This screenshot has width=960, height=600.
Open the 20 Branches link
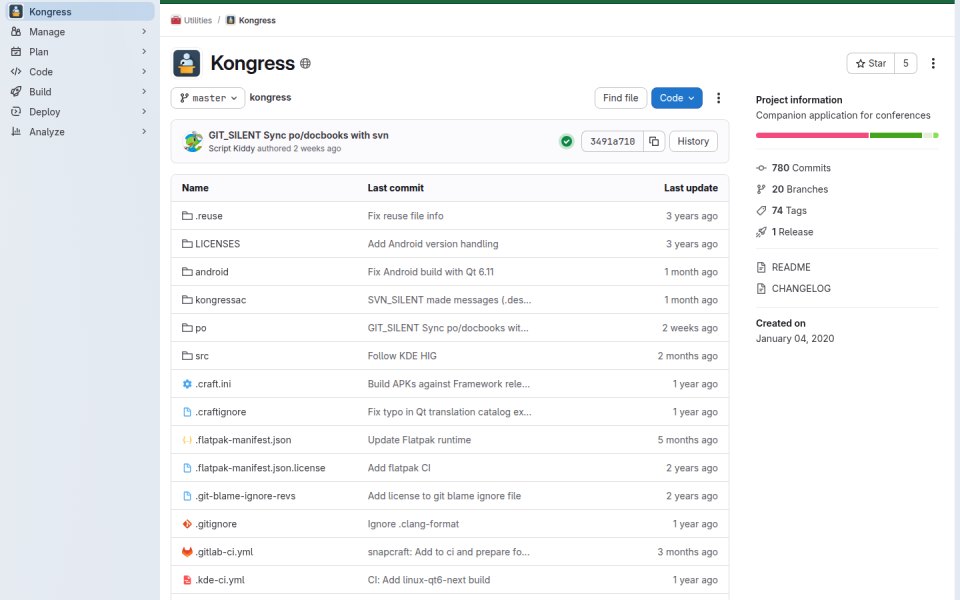pyautogui.click(x=800, y=189)
